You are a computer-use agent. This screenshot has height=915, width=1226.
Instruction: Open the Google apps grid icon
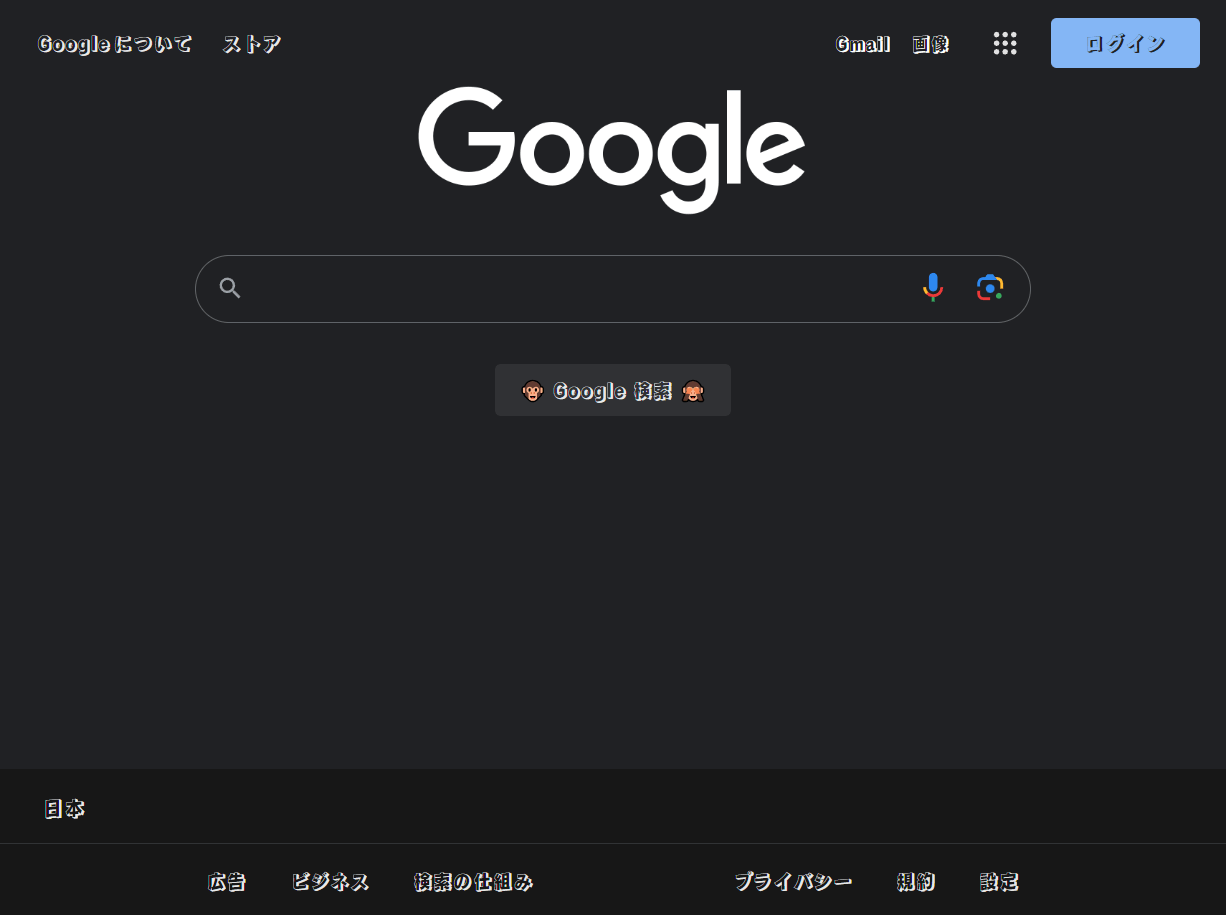click(1005, 43)
